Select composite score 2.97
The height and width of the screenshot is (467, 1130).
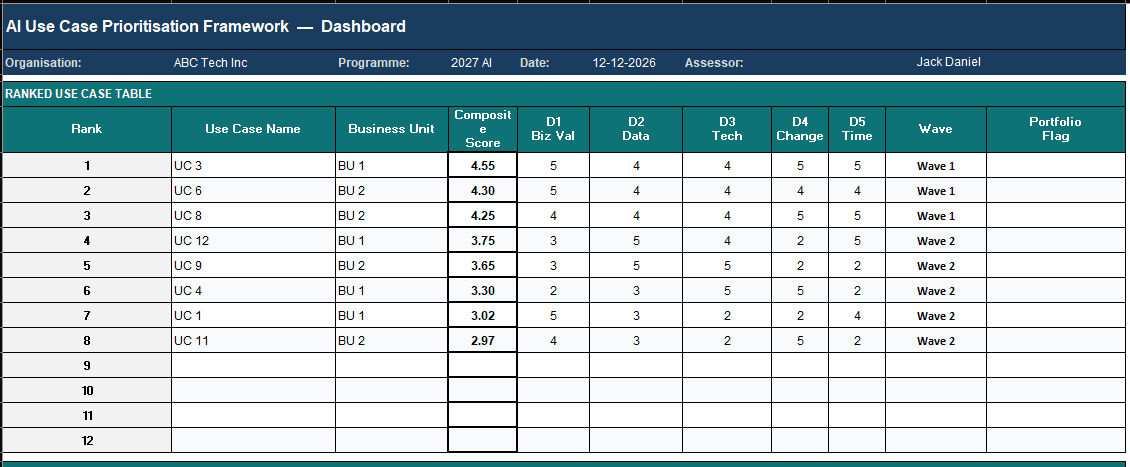[483, 341]
